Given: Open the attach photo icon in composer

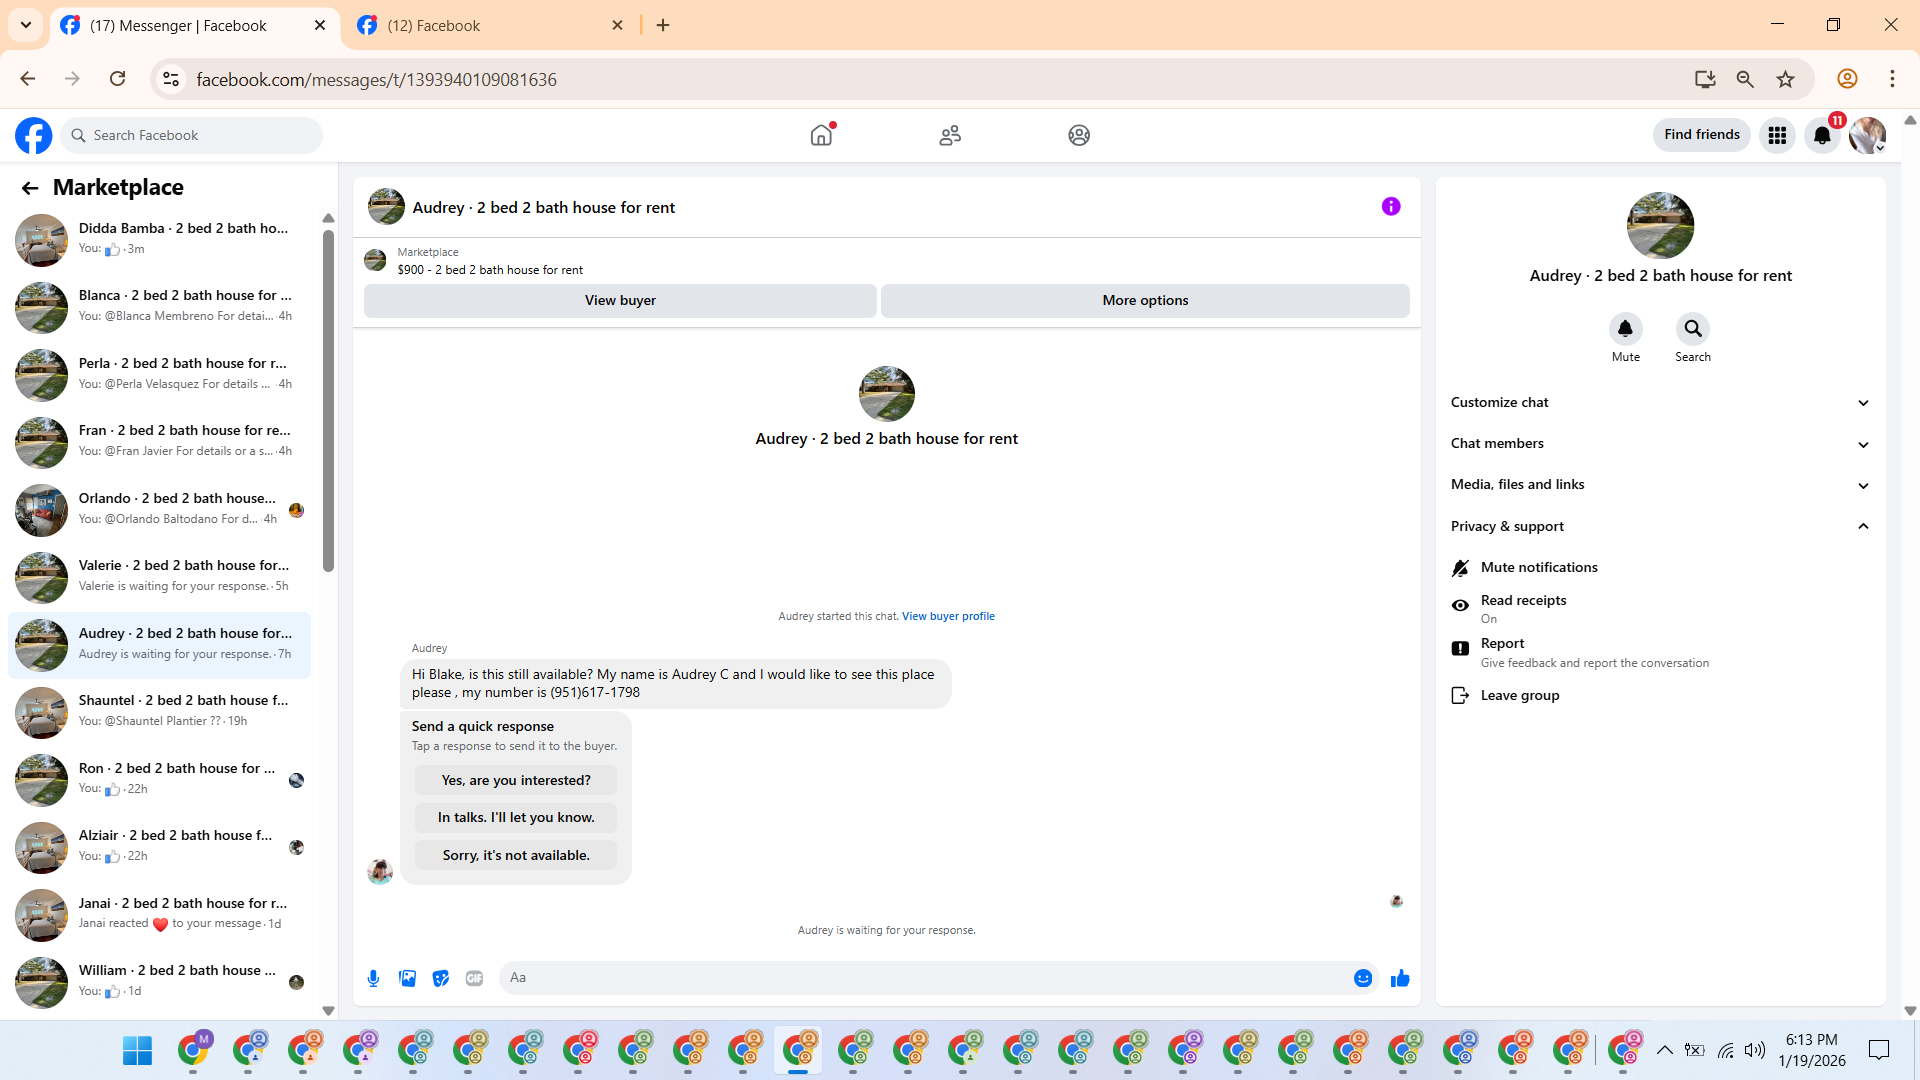Looking at the screenshot, I should [407, 978].
